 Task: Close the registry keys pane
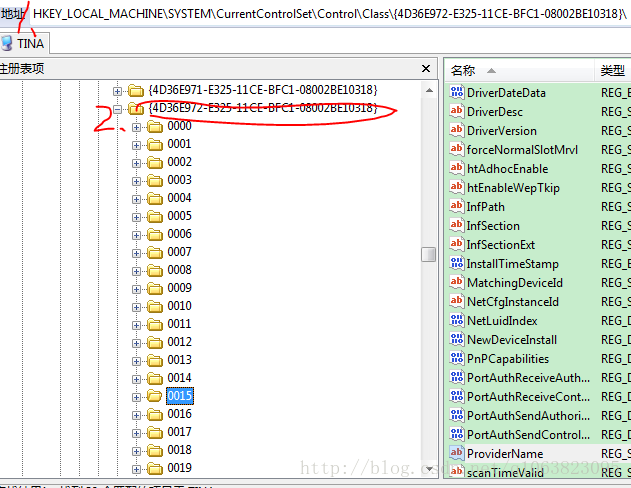(426, 69)
